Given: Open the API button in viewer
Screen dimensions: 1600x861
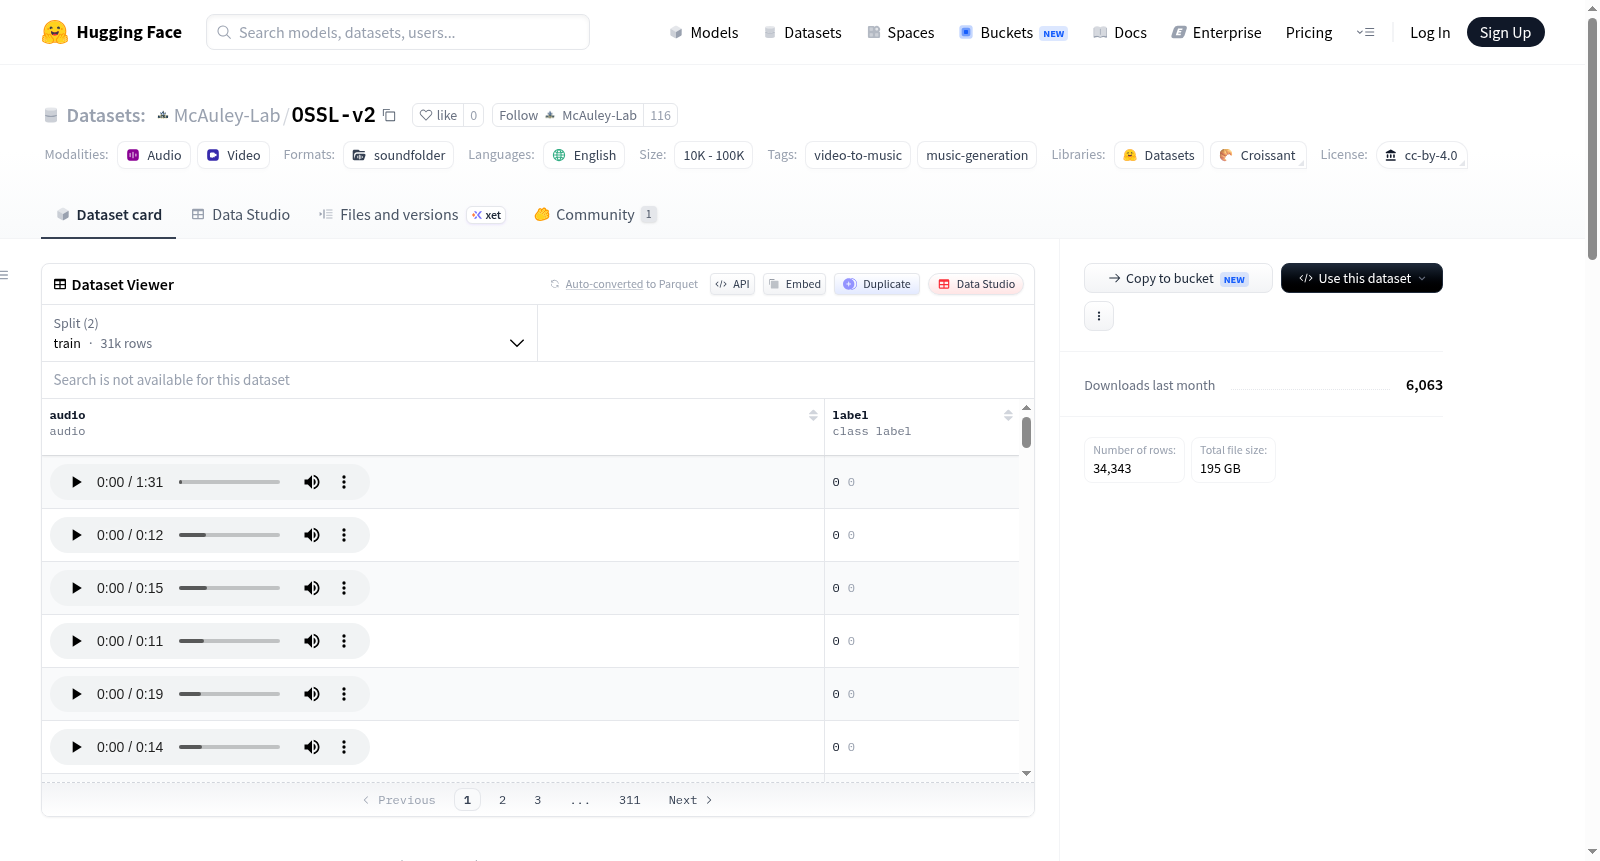Looking at the screenshot, I should (732, 284).
